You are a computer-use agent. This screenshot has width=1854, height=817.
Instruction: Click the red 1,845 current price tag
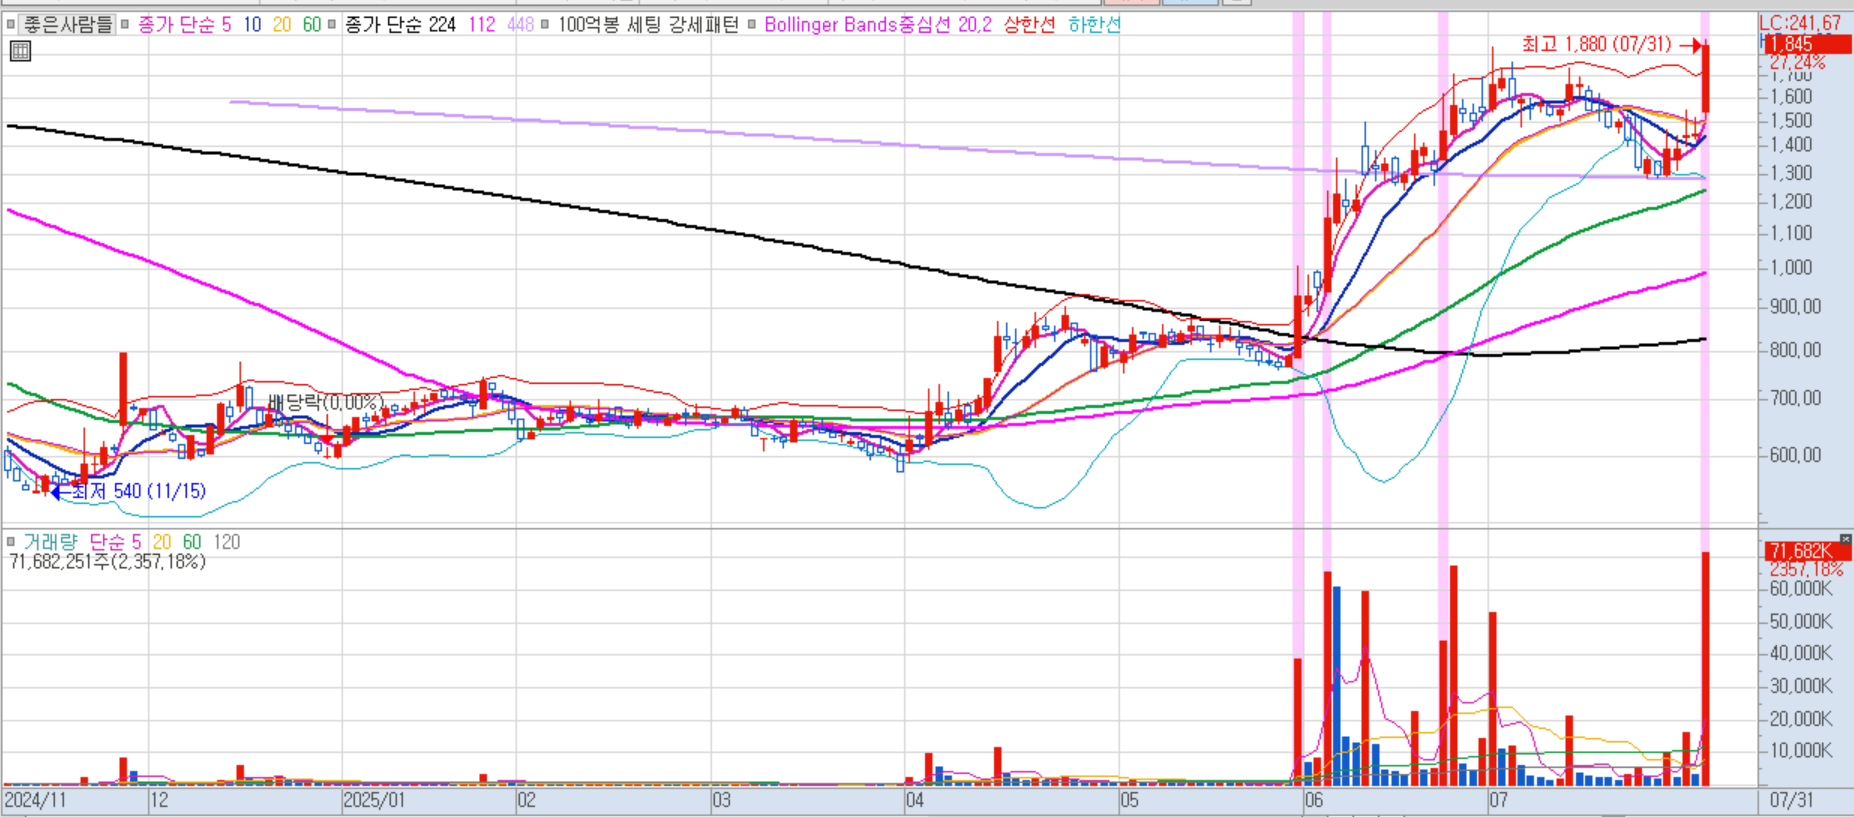click(1808, 44)
